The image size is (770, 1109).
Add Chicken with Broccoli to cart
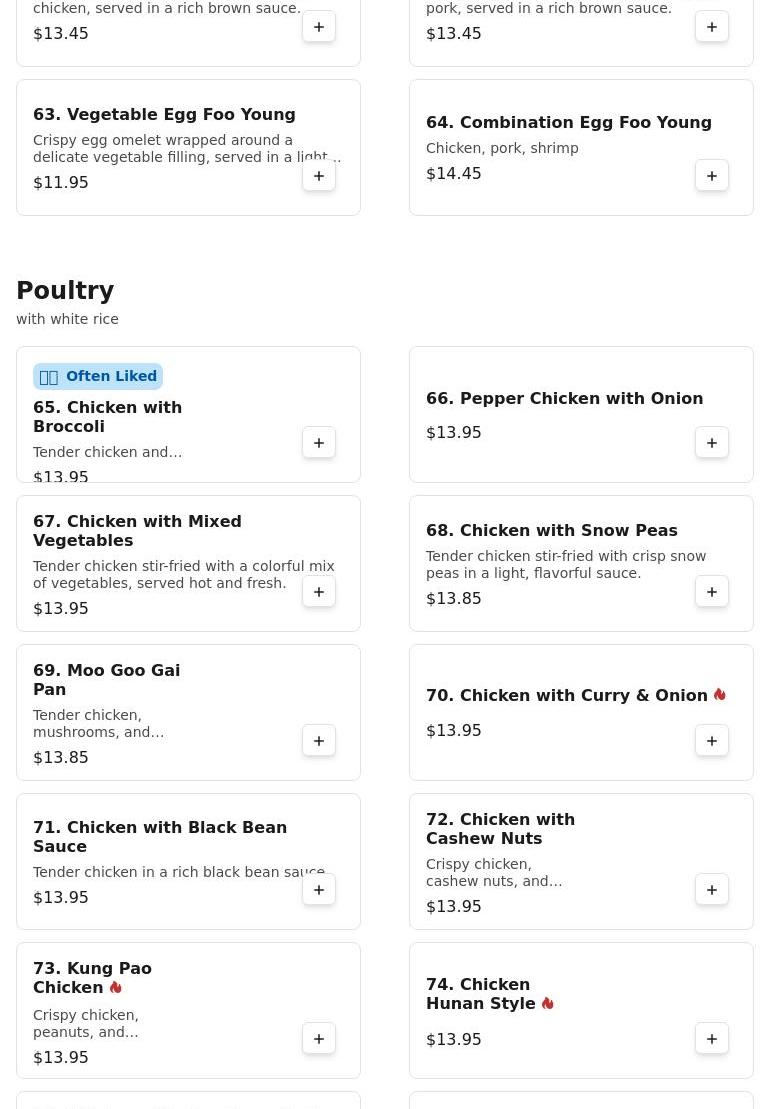click(x=319, y=443)
